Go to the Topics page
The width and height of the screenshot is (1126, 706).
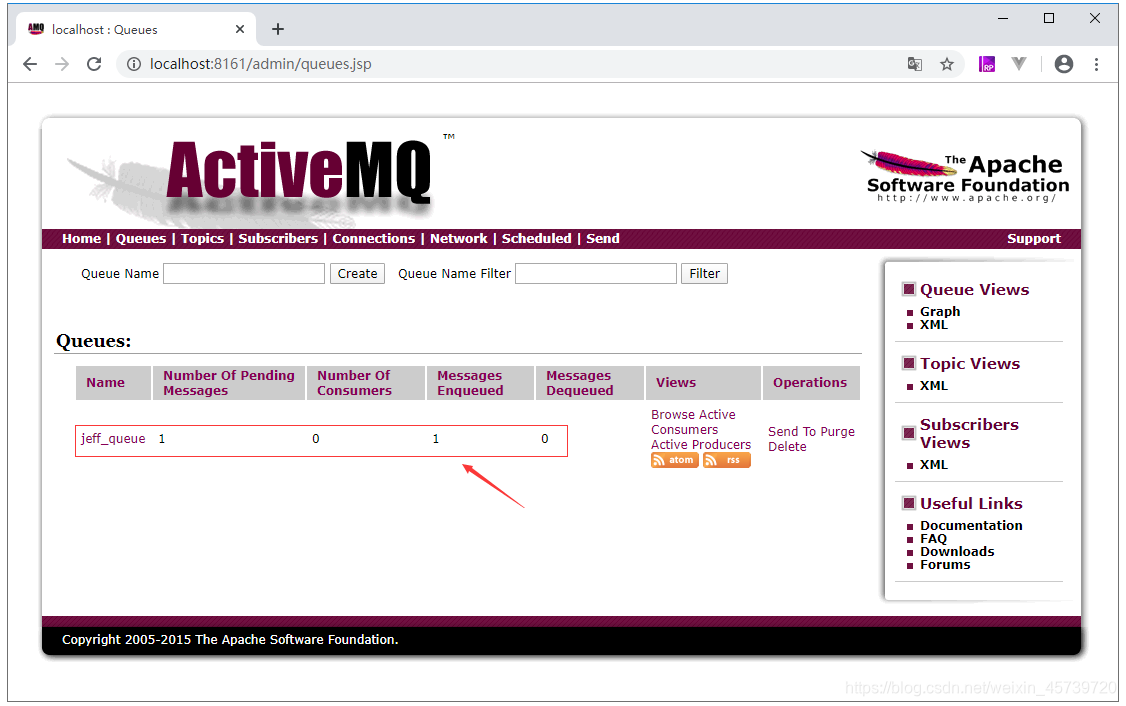tap(202, 238)
